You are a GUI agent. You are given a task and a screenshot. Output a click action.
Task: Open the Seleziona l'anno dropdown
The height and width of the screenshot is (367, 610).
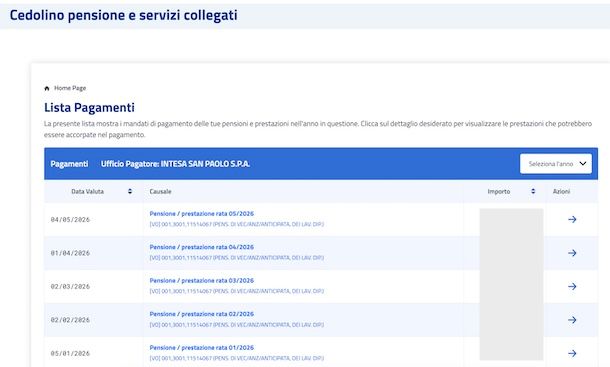click(x=556, y=164)
